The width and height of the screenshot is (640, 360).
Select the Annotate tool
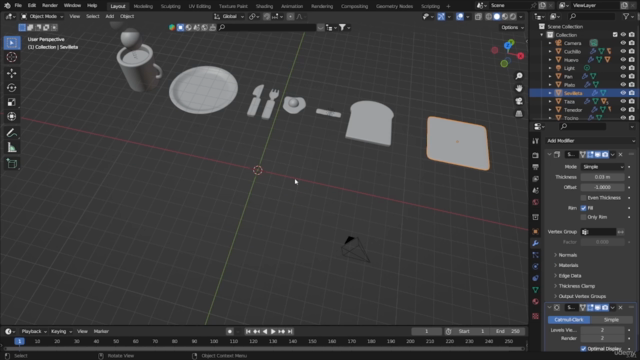[x=11, y=133]
